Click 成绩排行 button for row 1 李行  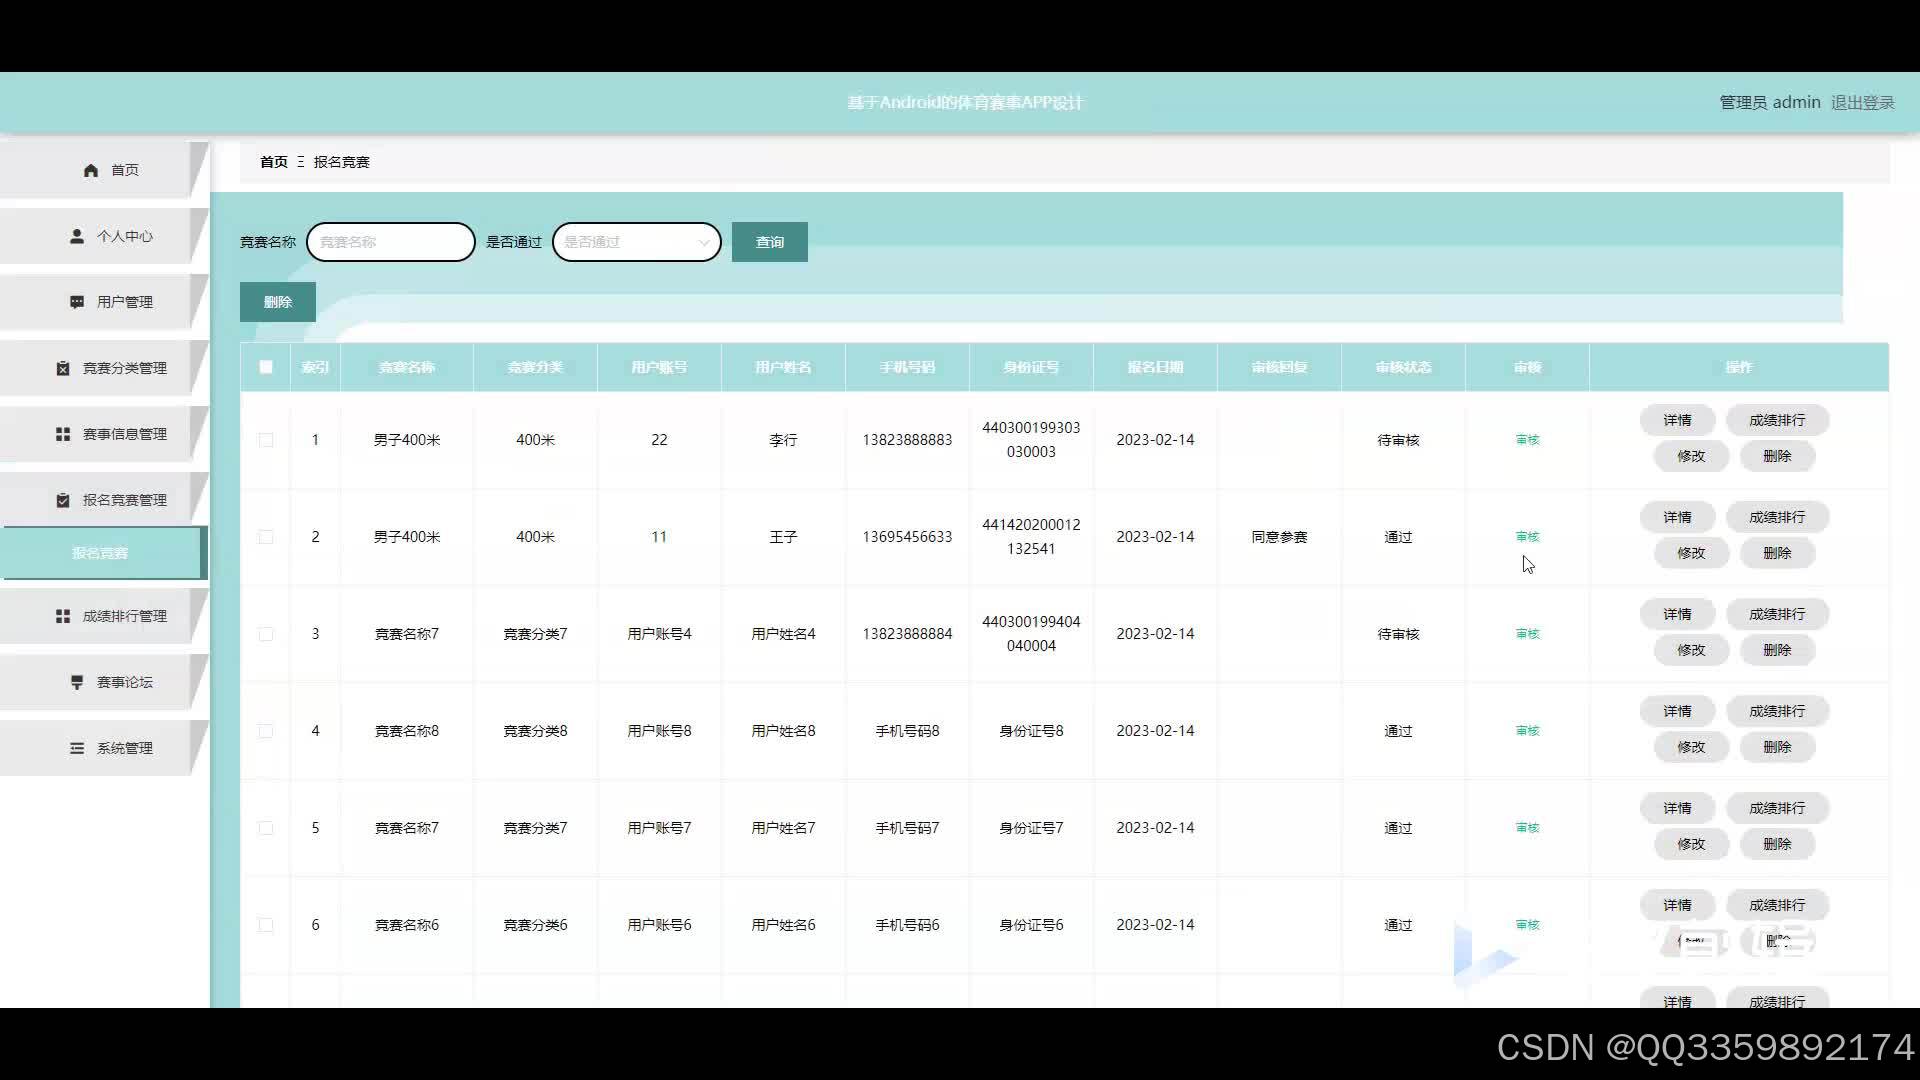(1777, 420)
